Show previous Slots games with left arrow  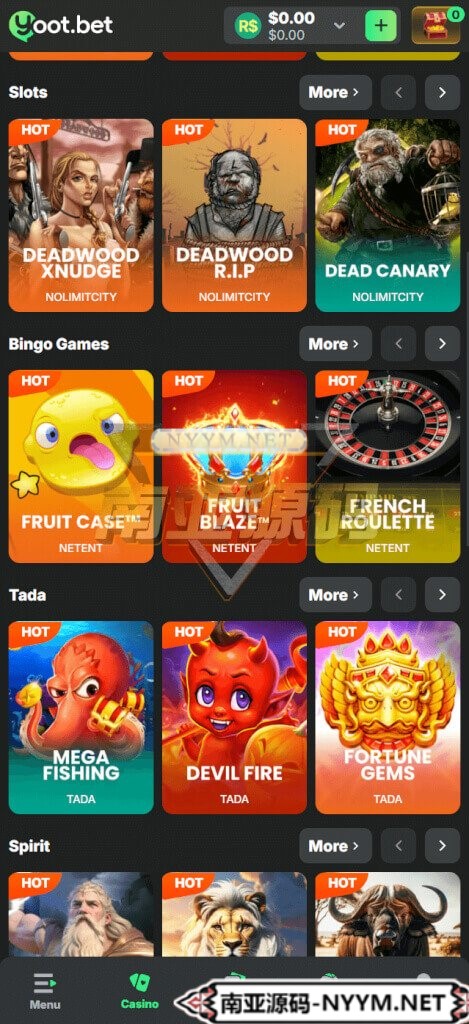398,93
